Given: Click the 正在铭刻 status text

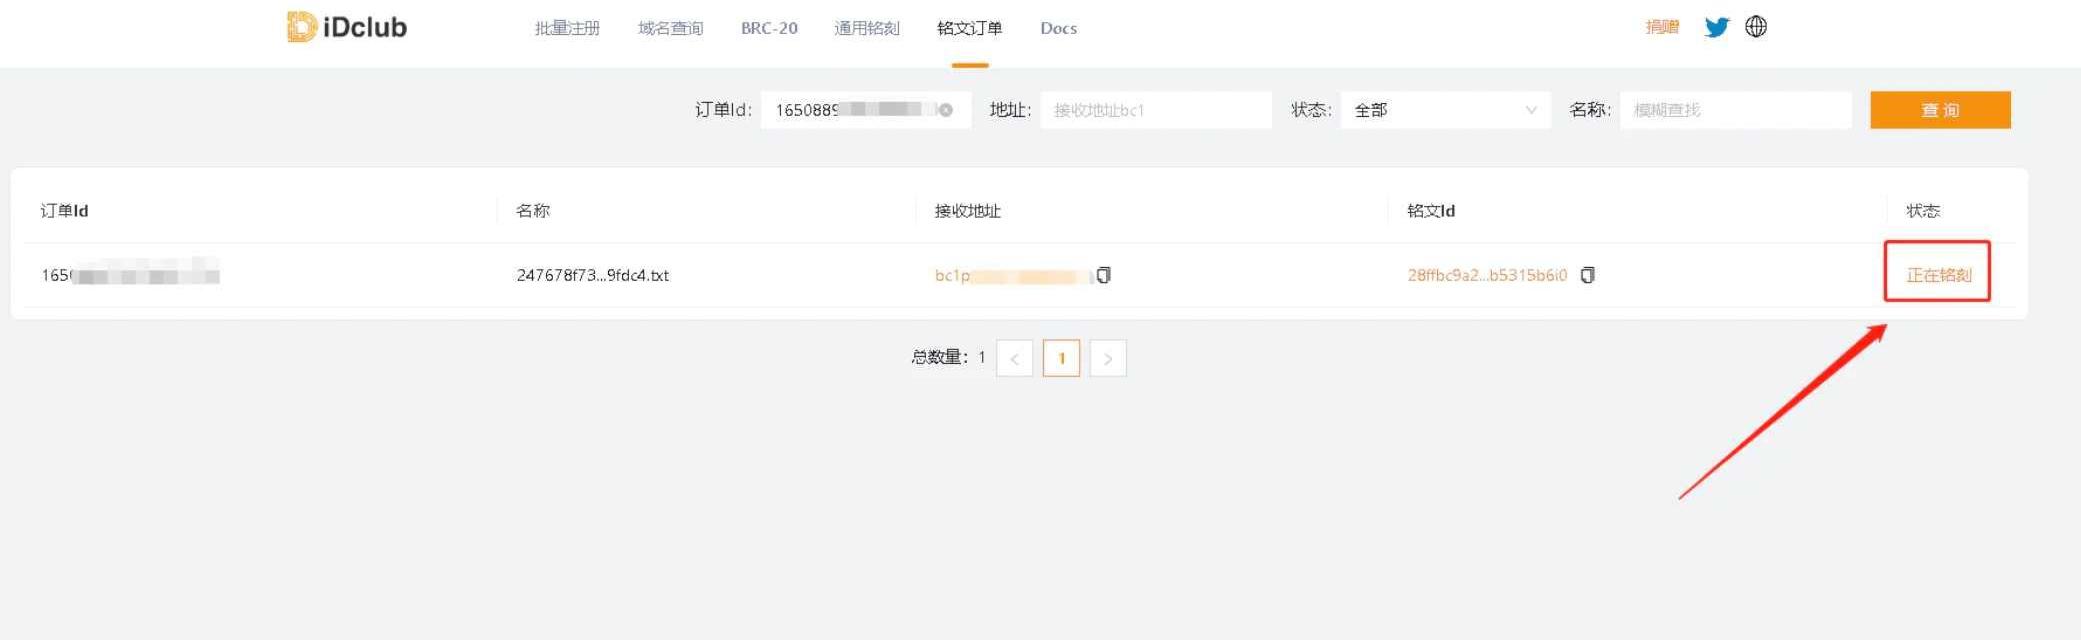Looking at the screenshot, I should tap(1938, 275).
